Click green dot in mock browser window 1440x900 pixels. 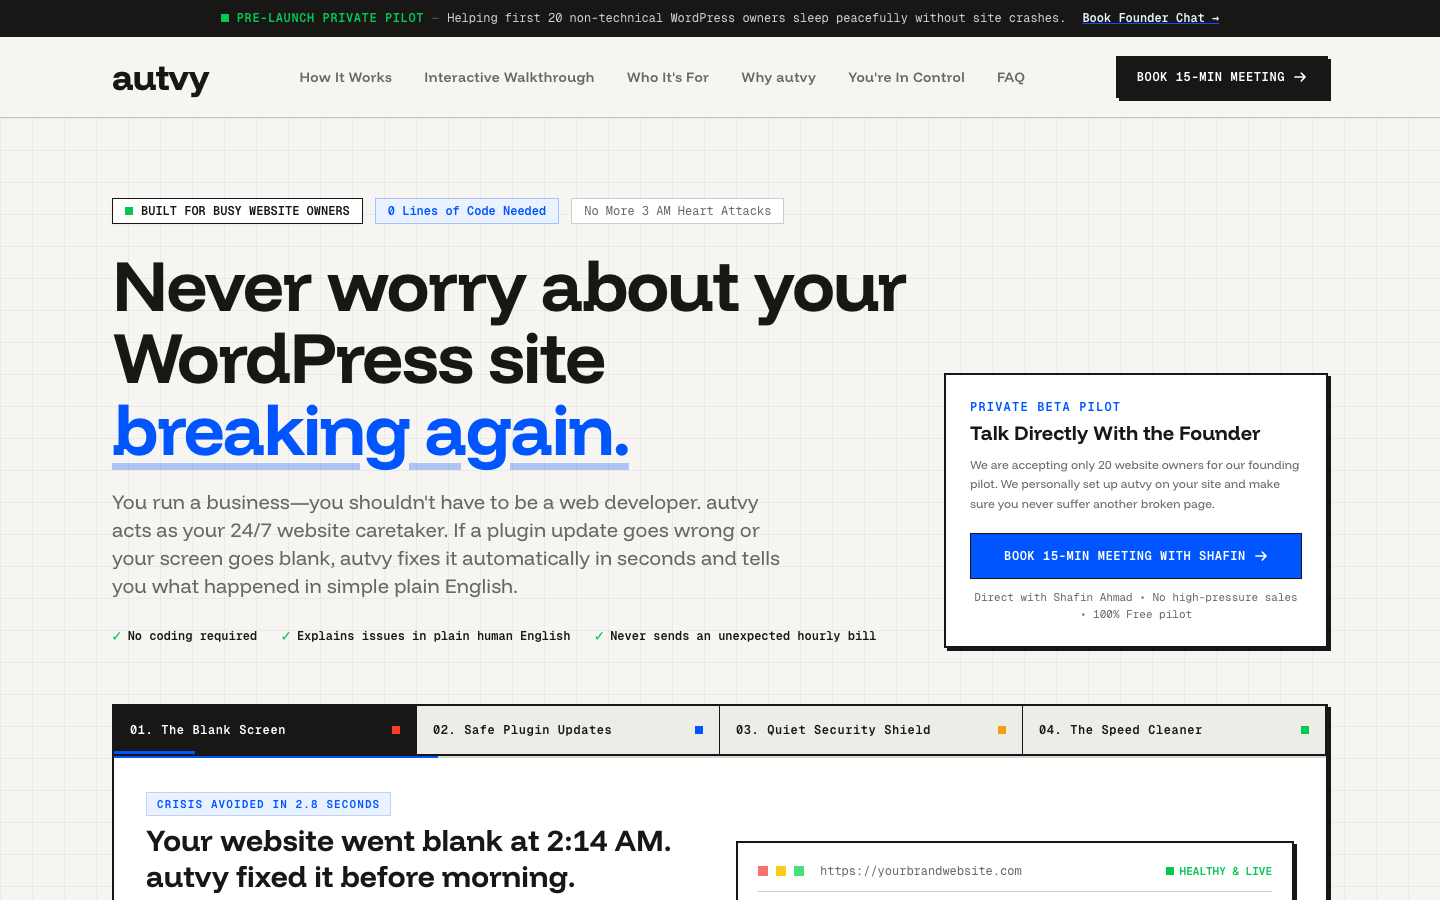pyautogui.click(x=799, y=871)
